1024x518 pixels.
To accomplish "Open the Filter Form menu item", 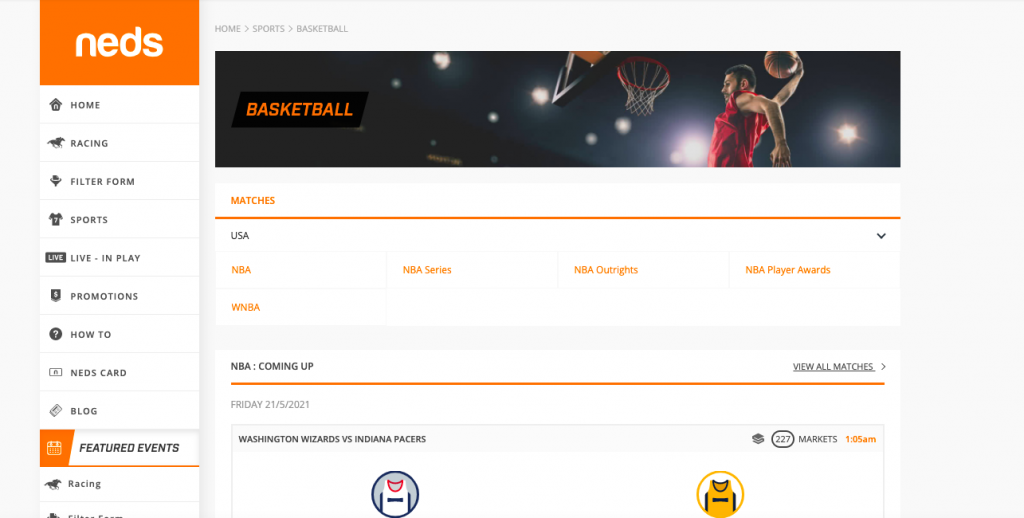I will tap(120, 181).
